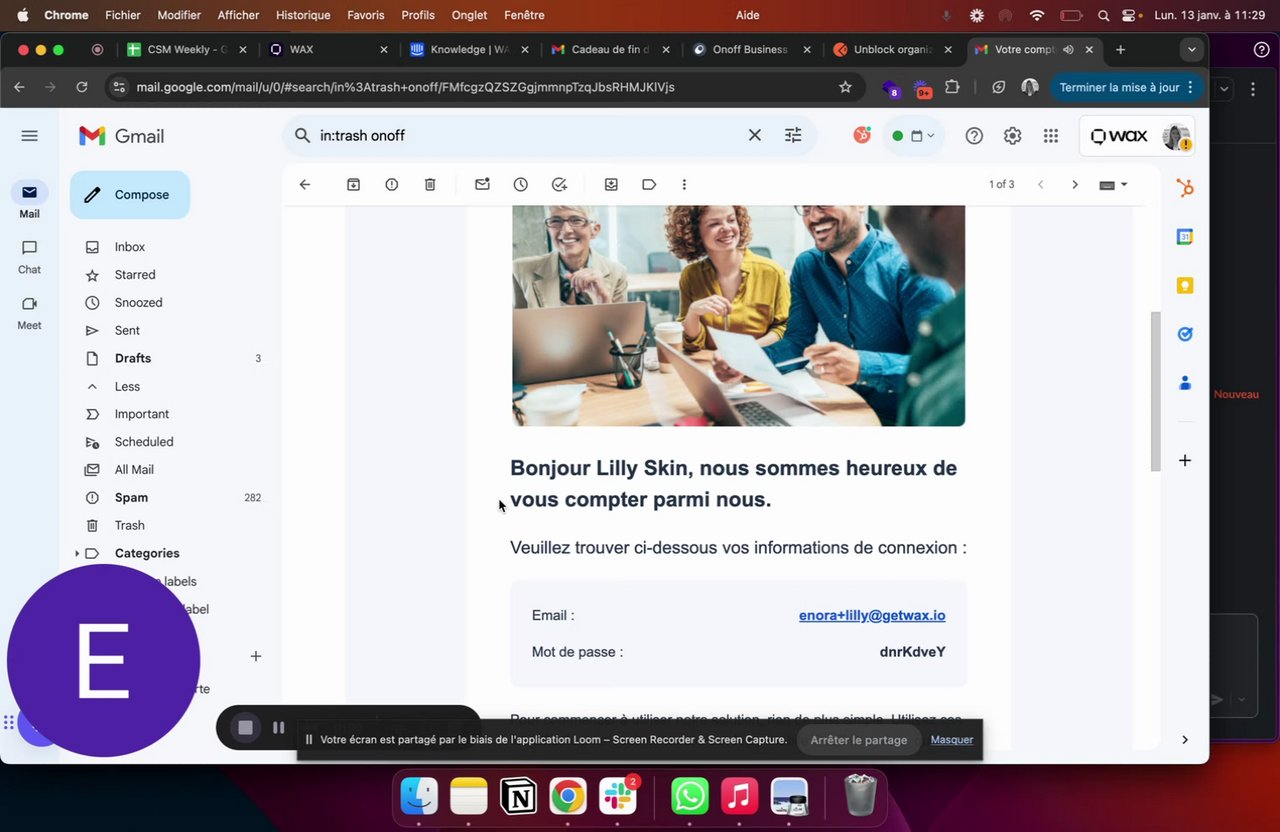Click the Masquer link in sharing bar
This screenshot has width=1280, height=832.
[x=952, y=740]
